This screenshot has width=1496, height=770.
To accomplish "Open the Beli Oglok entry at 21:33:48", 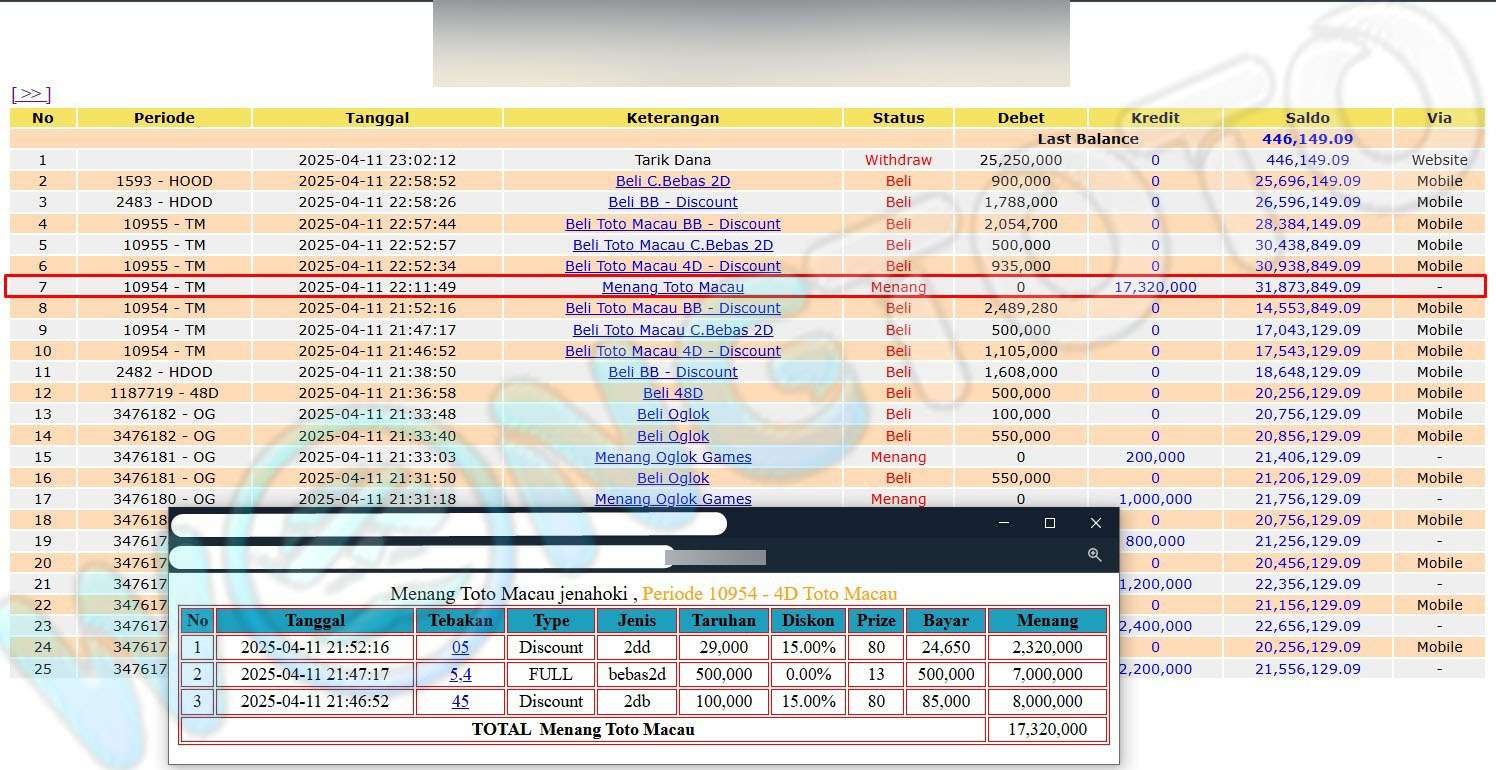I will coord(673,414).
